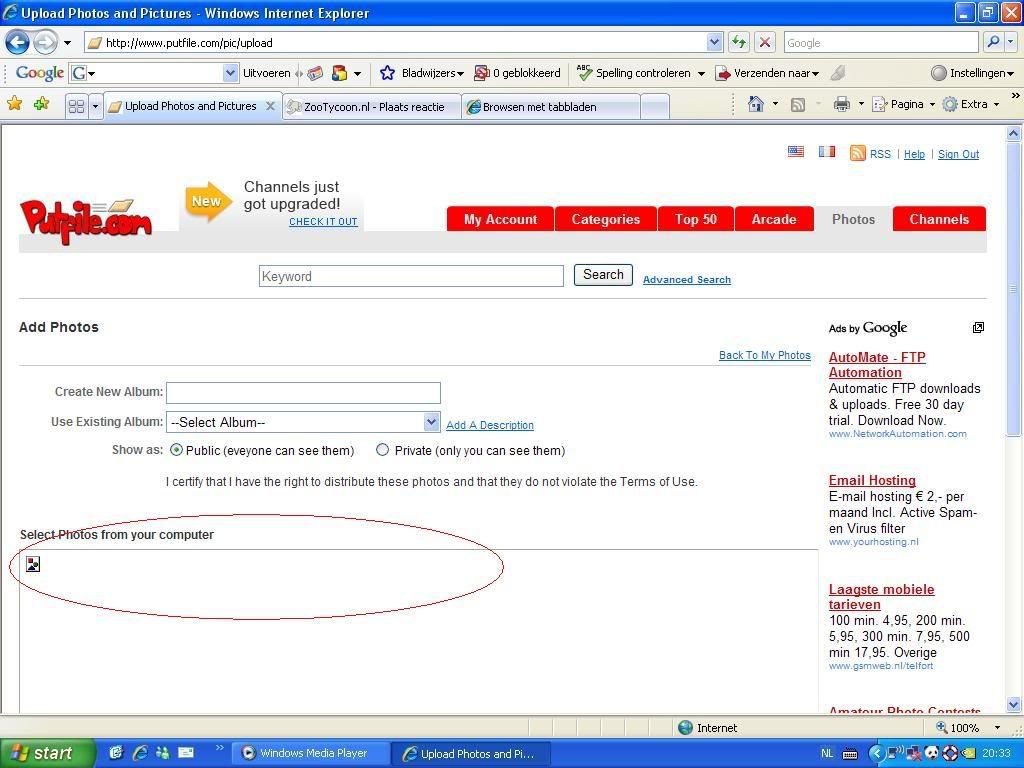Select the Private visibility radio button
Image resolution: width=1024 pixels, height=768 pixels.
tap(382, 450)
